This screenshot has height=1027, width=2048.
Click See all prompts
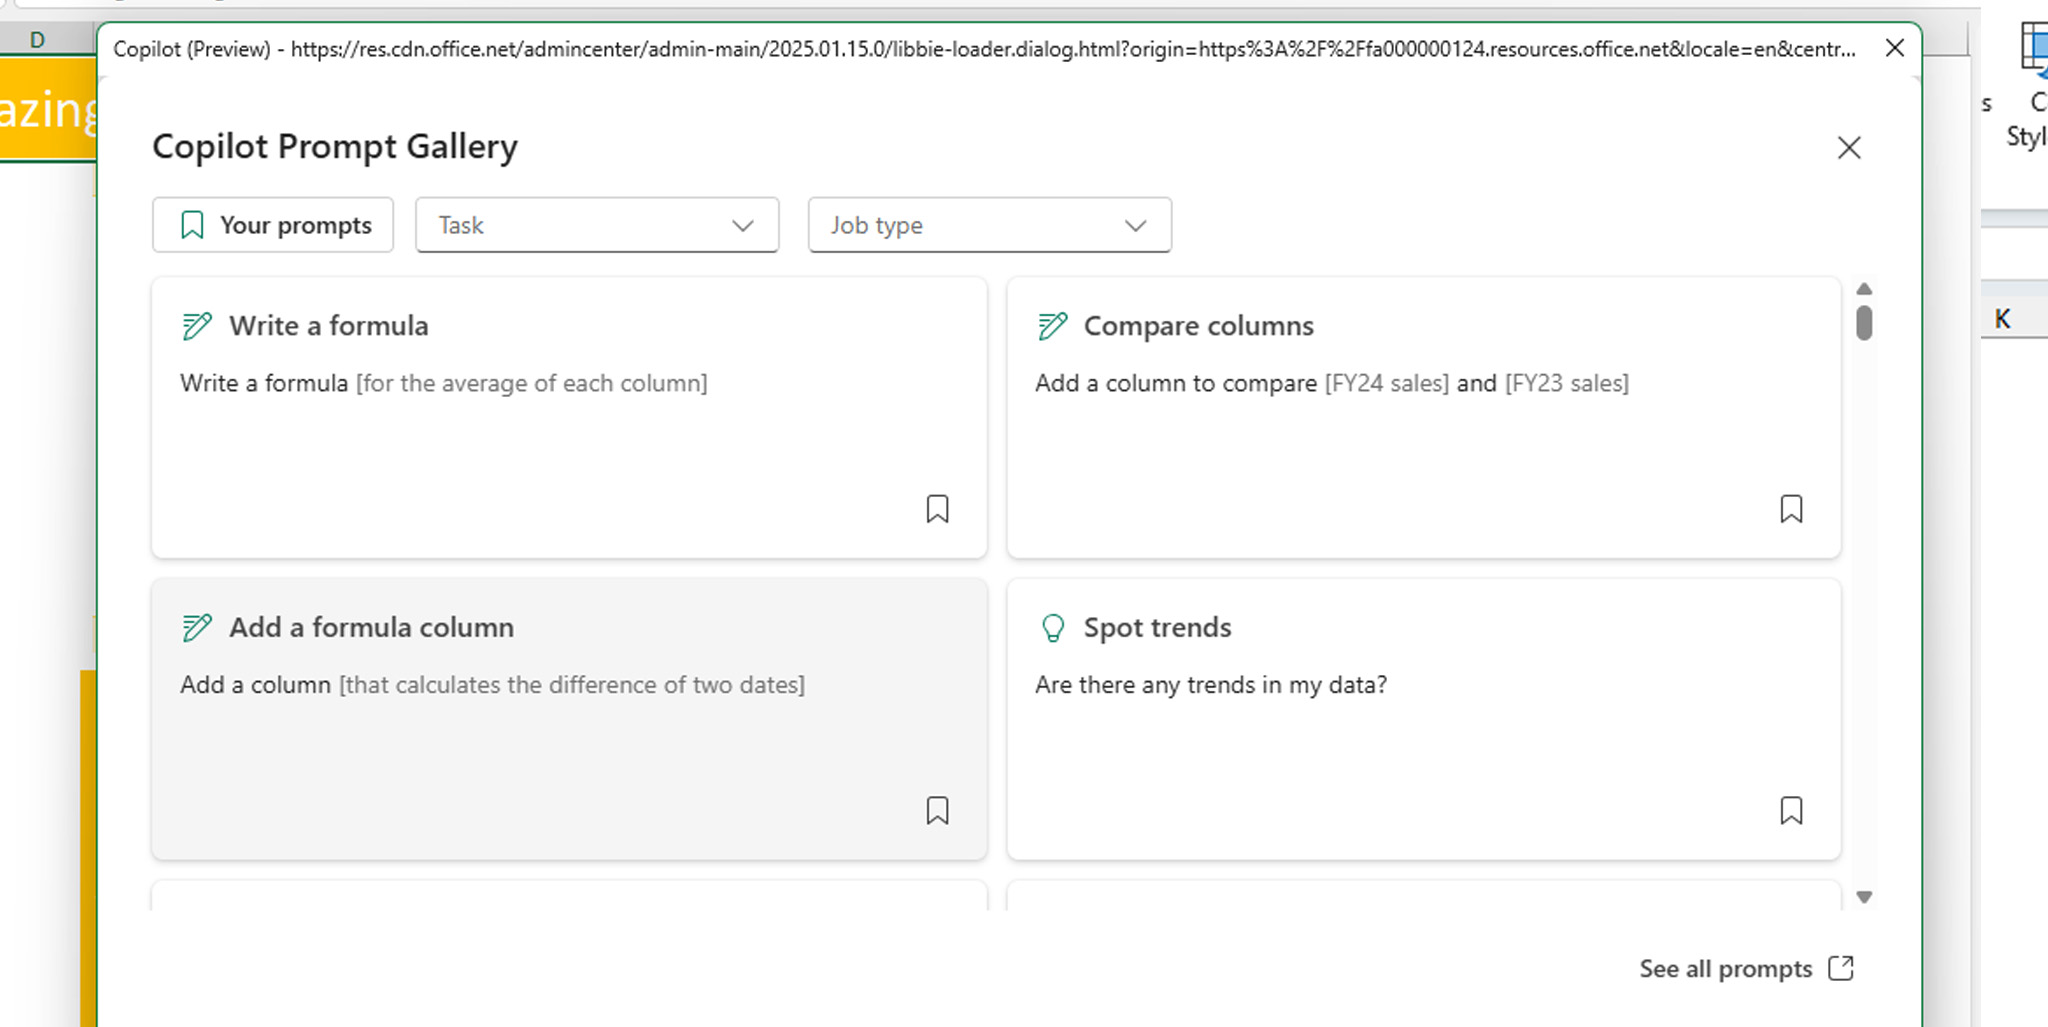click(x=1724, y=968)
